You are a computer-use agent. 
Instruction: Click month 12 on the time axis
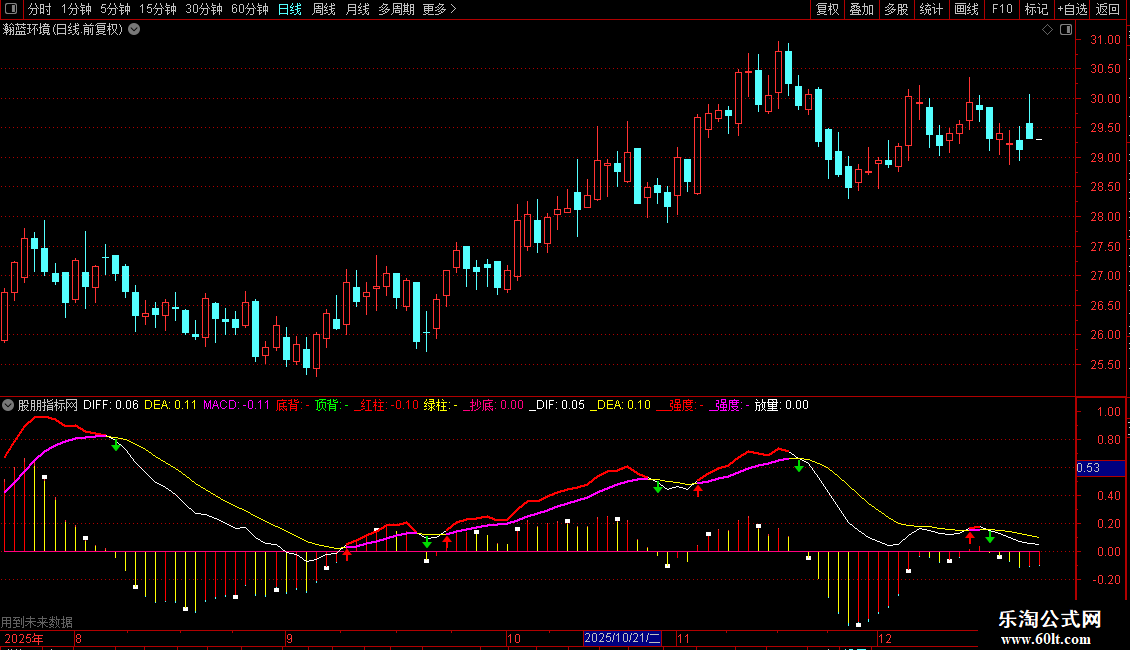tap(885, 638)
